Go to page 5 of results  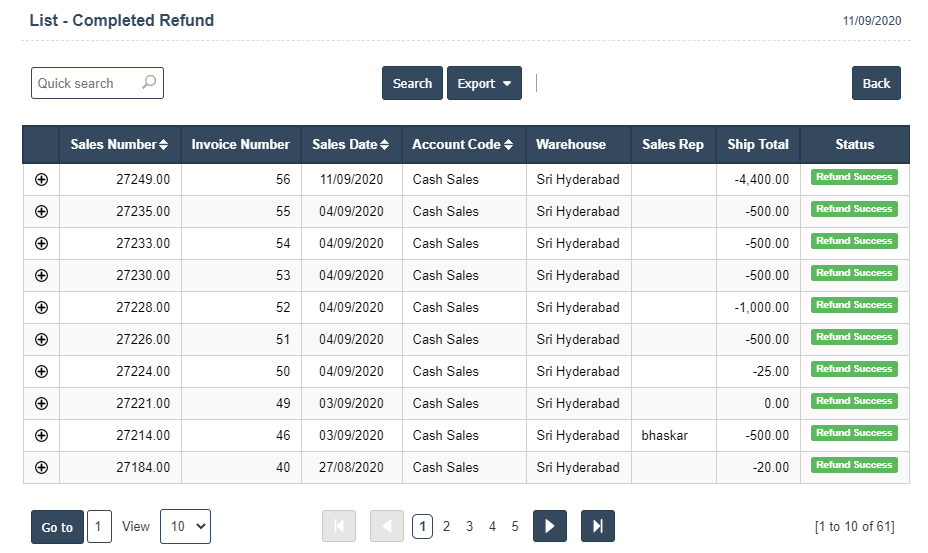pos(515,526)
